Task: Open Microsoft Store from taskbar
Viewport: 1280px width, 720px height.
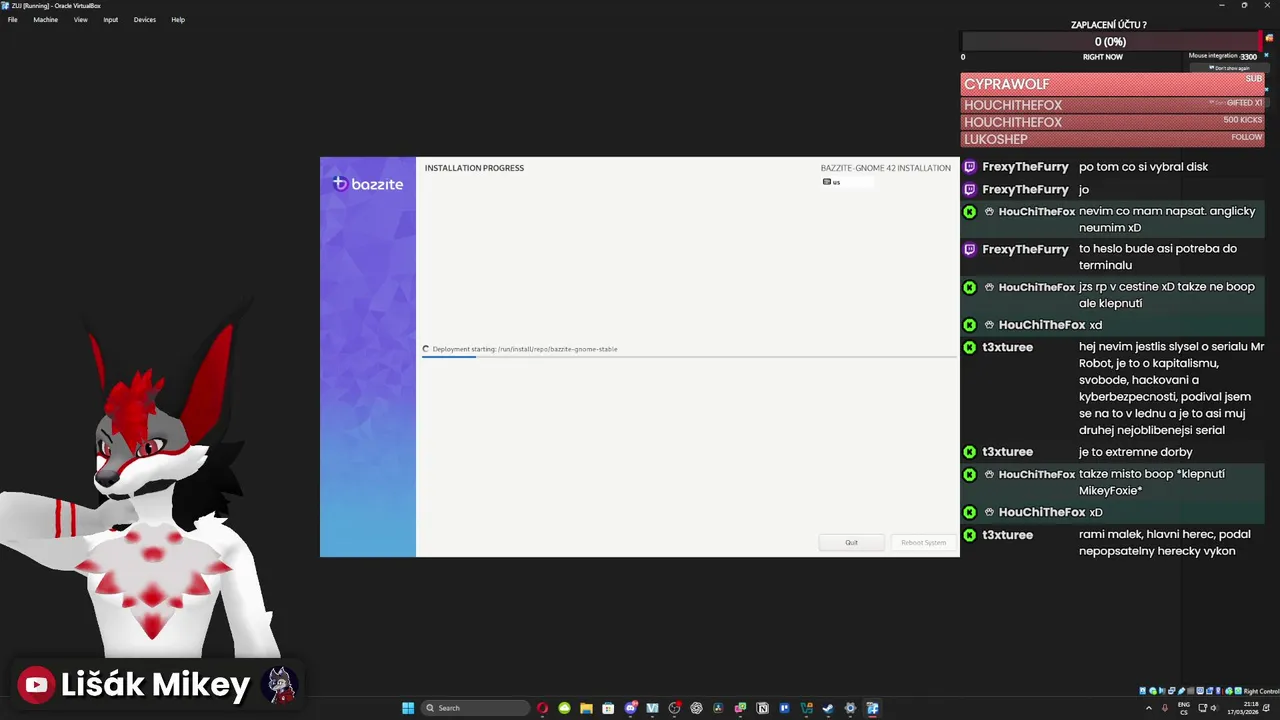Action: coord(608,708)
